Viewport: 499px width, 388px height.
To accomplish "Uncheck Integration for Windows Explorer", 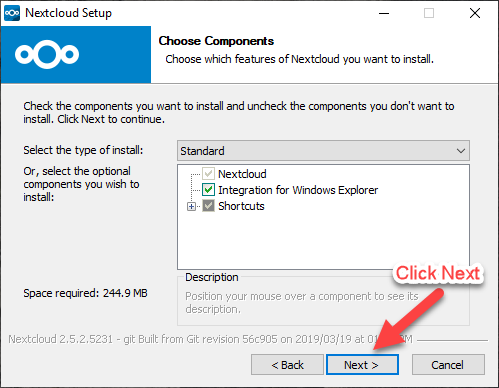I will pos(208,190).
